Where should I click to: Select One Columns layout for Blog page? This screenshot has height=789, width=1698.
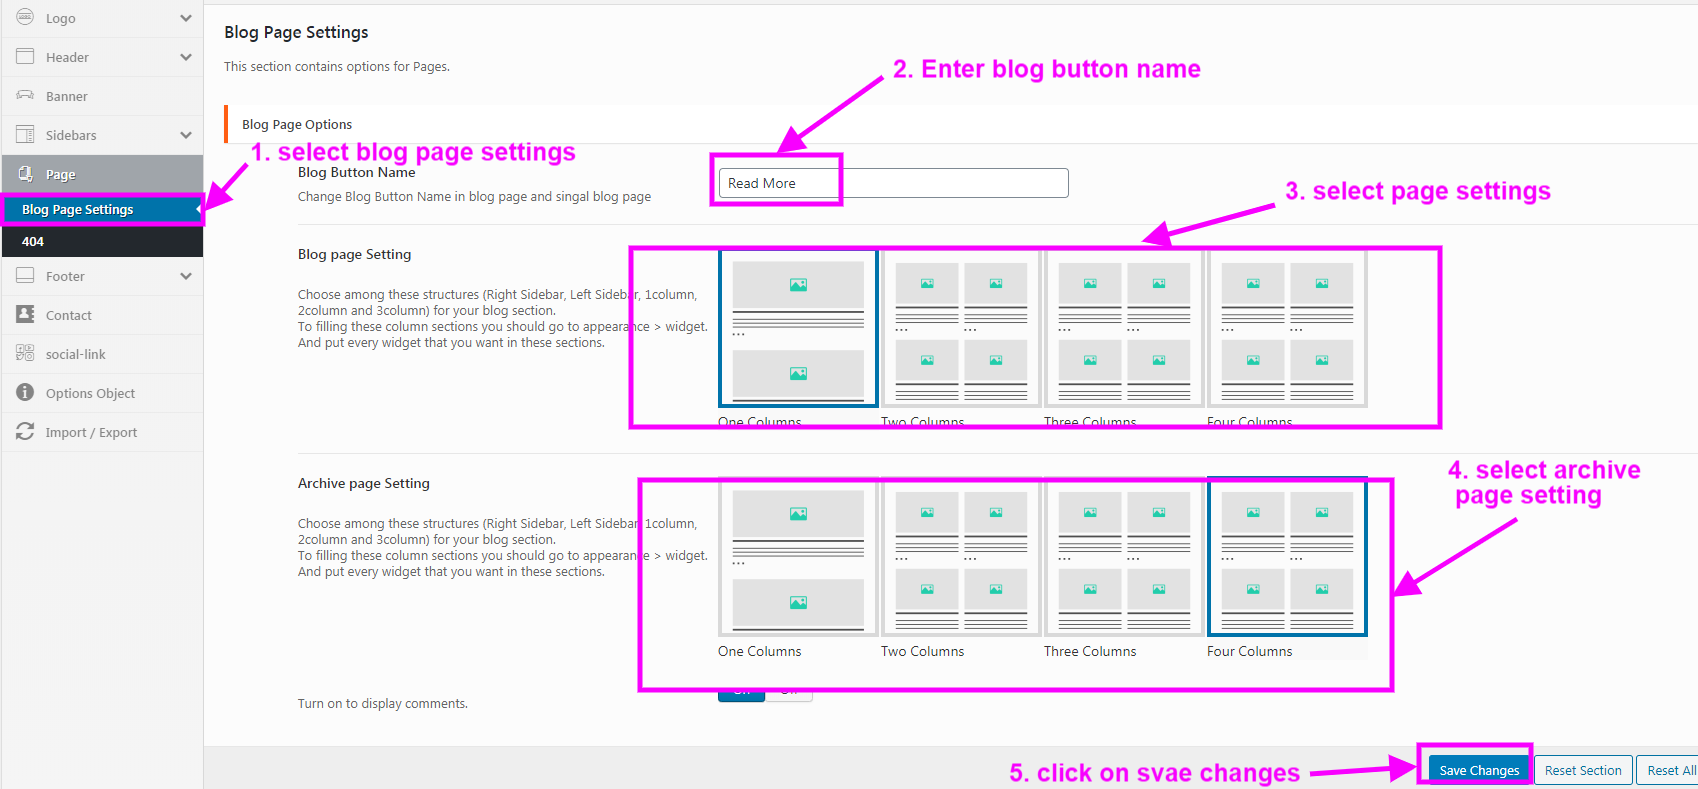(x=798, y=329)
